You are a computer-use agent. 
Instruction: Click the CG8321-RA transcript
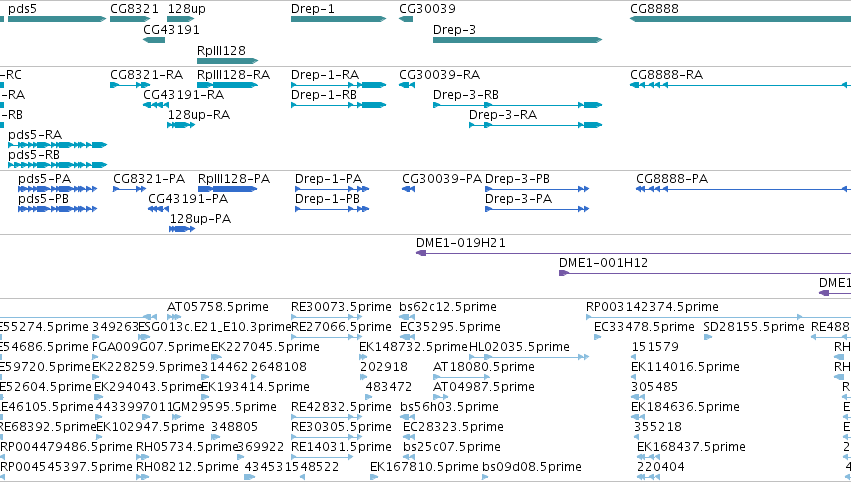click(130, 85)
